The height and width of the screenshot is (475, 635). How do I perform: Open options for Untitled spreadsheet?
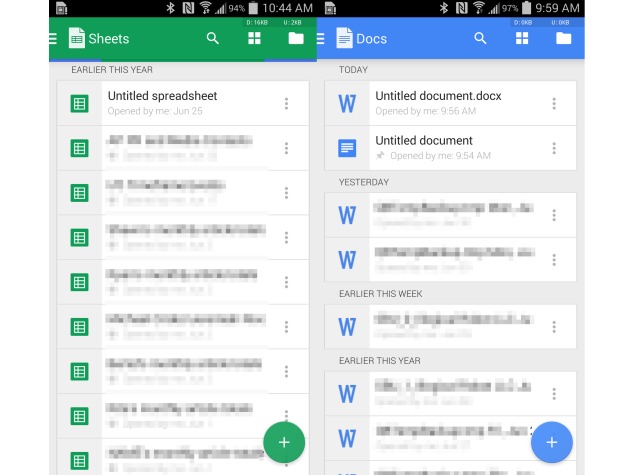286,104
